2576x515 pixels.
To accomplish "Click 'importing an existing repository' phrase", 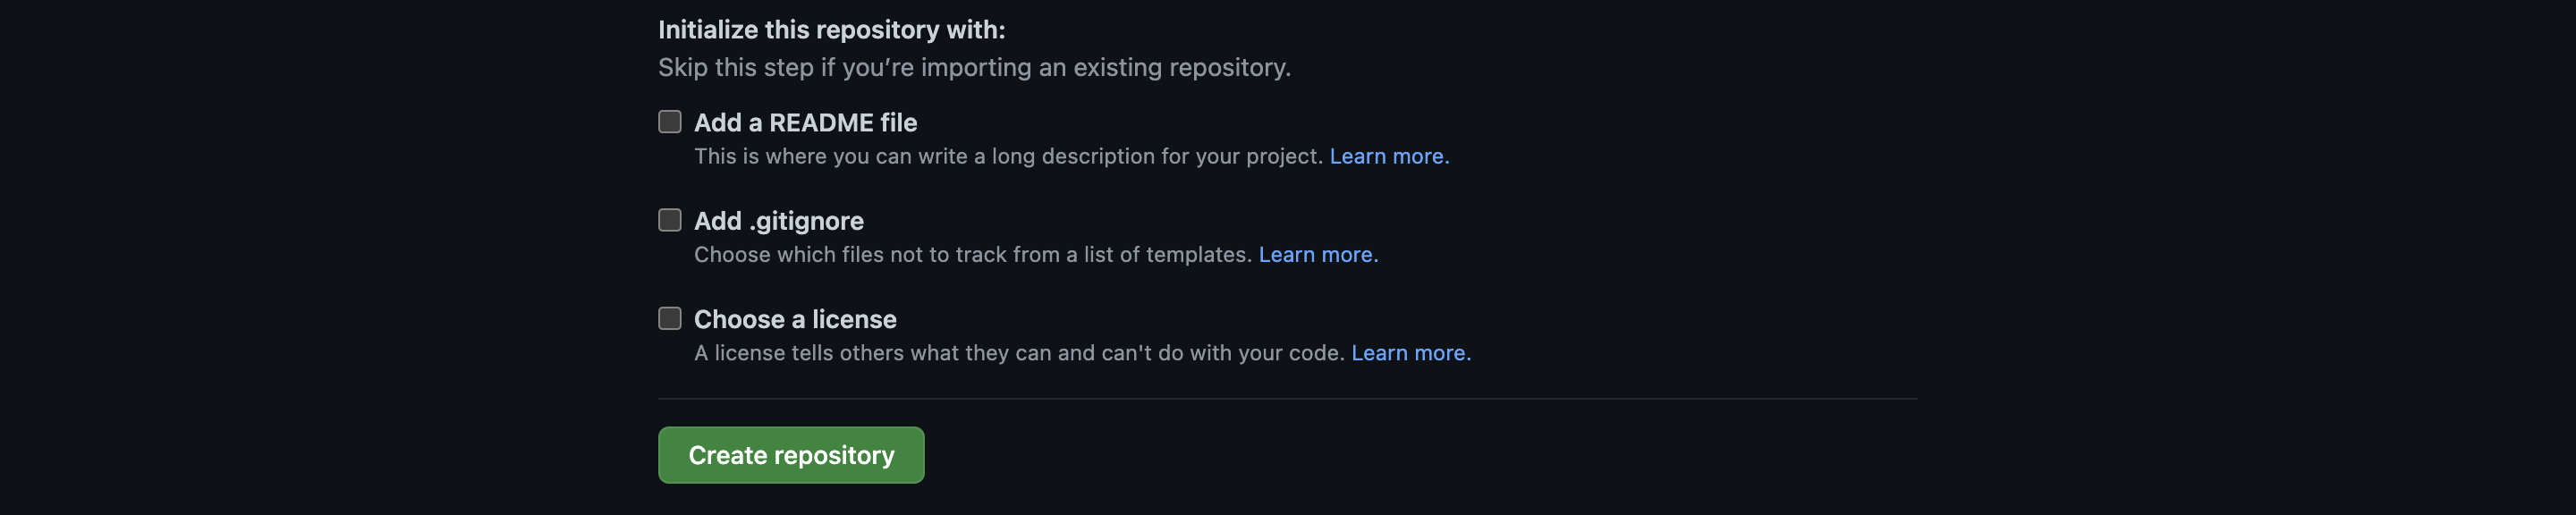I will point(1105,68).
